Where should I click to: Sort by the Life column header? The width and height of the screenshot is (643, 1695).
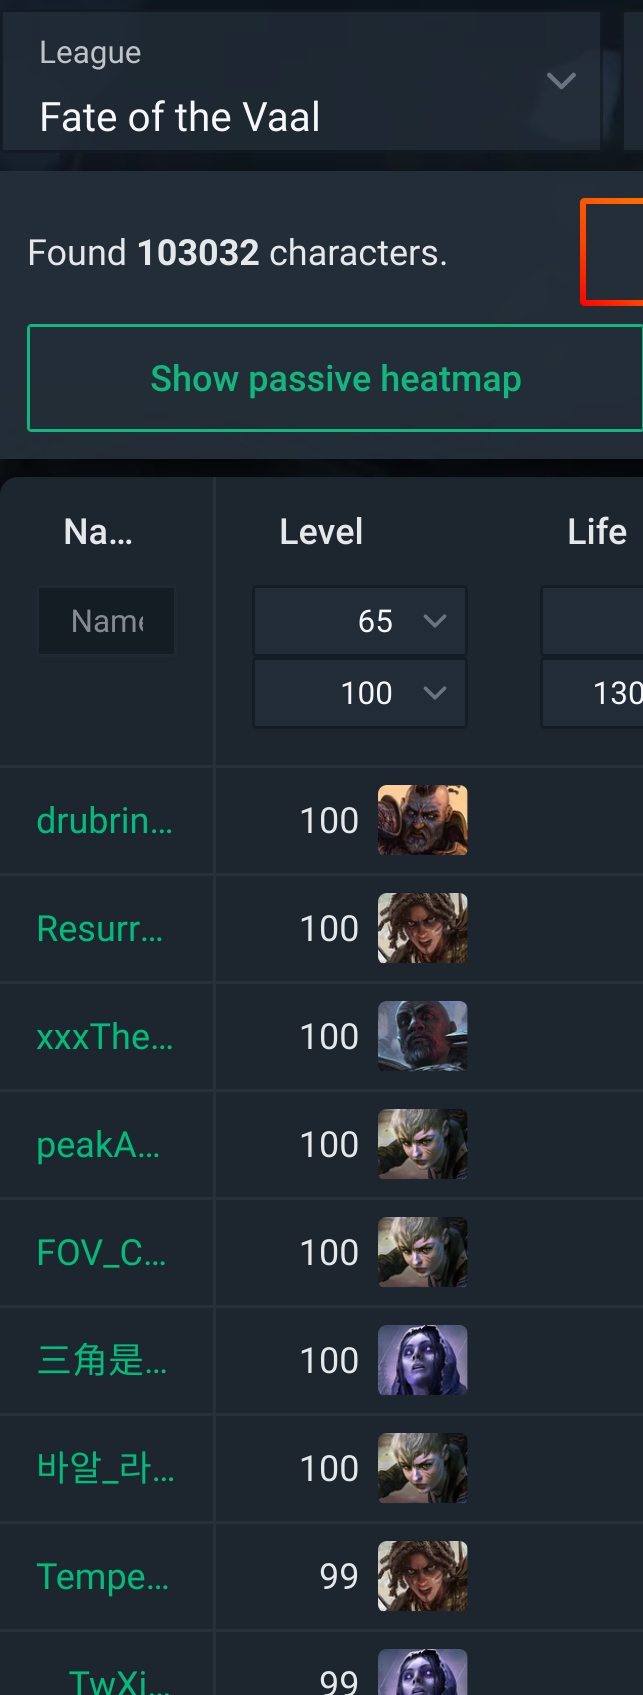[597, 532]
